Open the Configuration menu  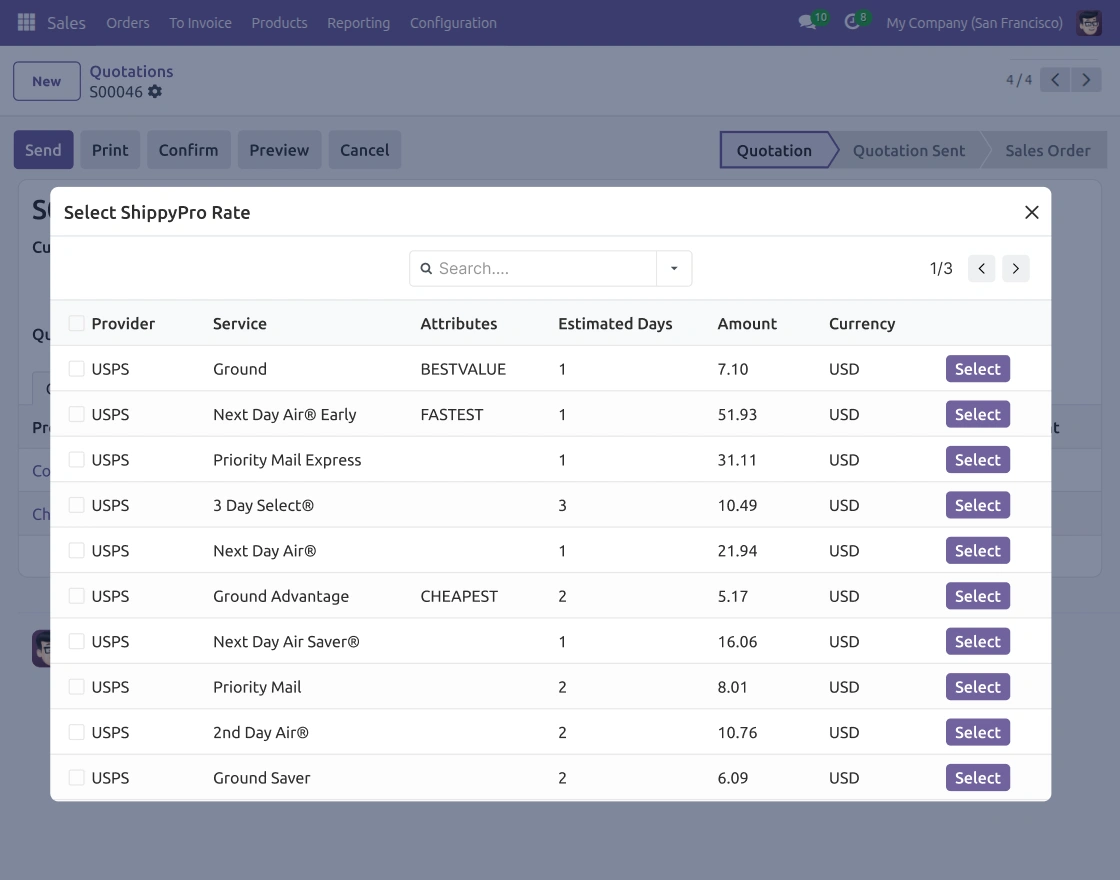(x=453, y=23)
